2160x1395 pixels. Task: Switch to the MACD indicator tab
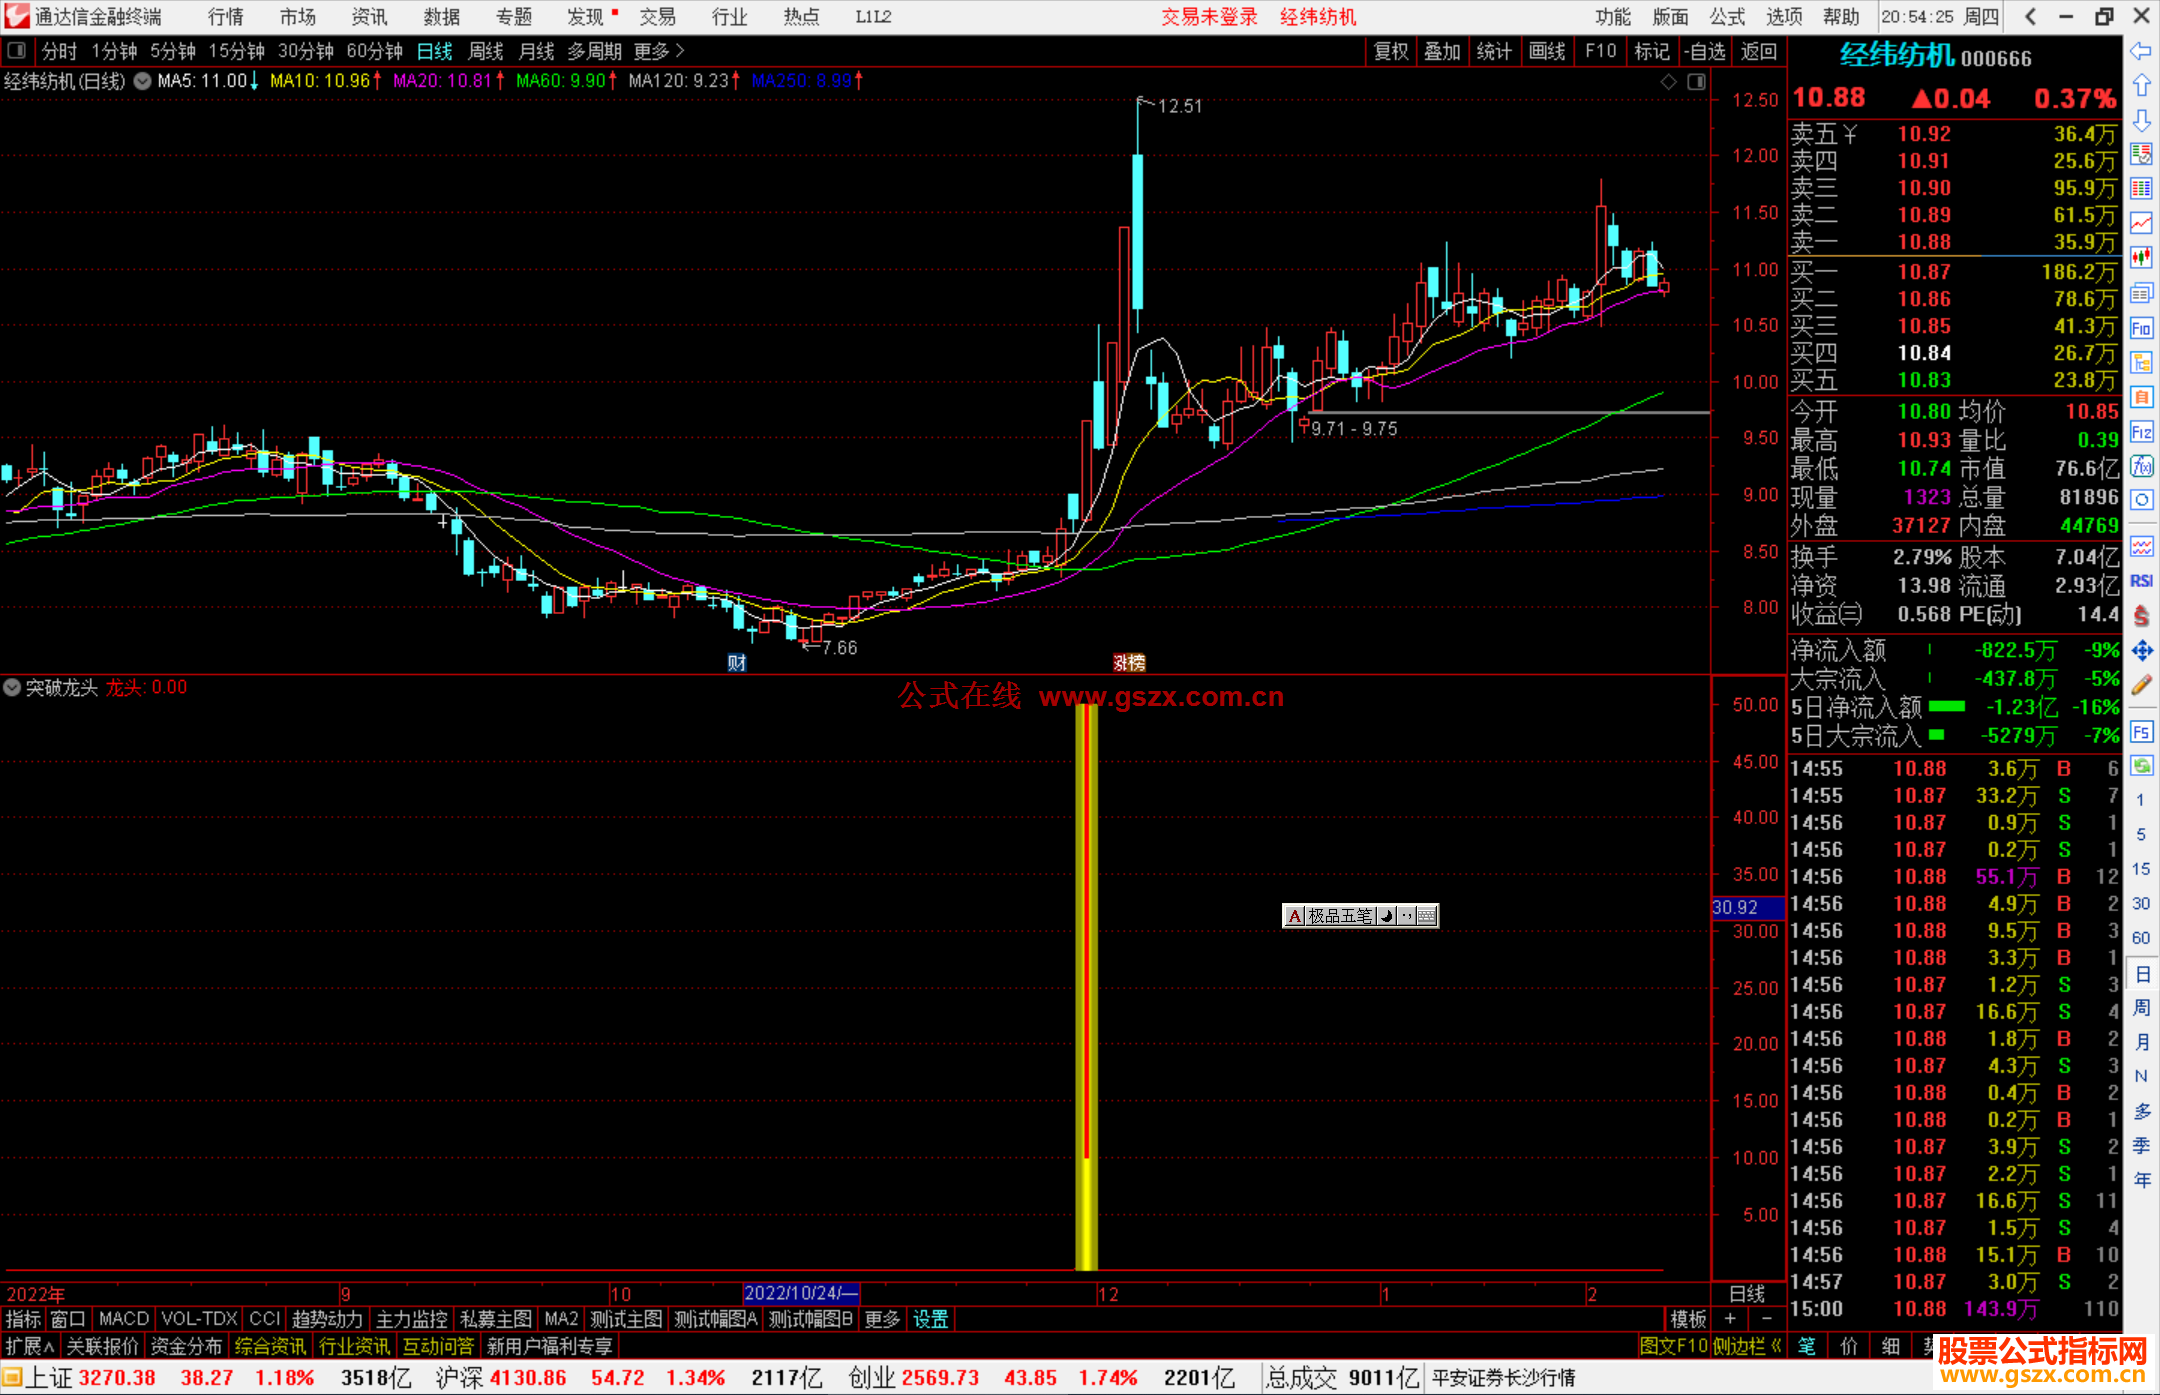[124, 1319]
